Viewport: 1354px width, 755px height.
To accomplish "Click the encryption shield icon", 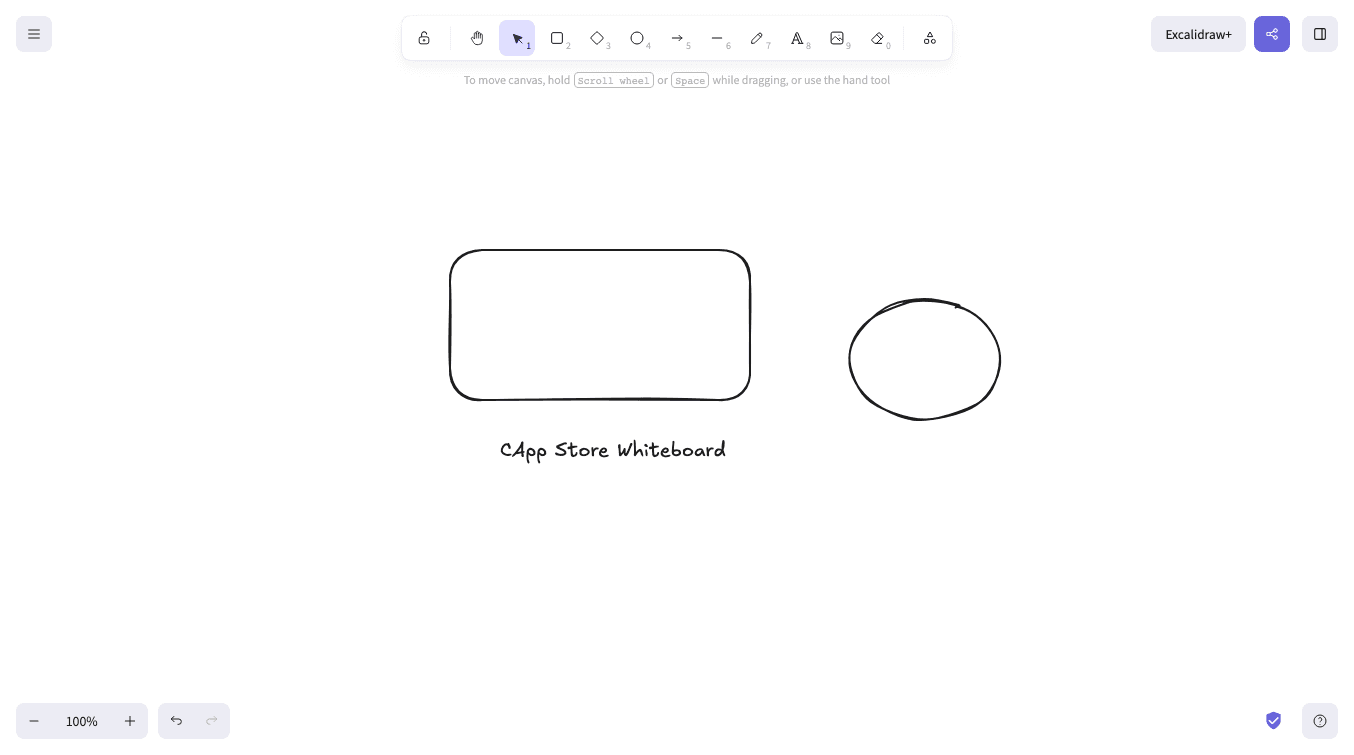I will coord(1273,721).
